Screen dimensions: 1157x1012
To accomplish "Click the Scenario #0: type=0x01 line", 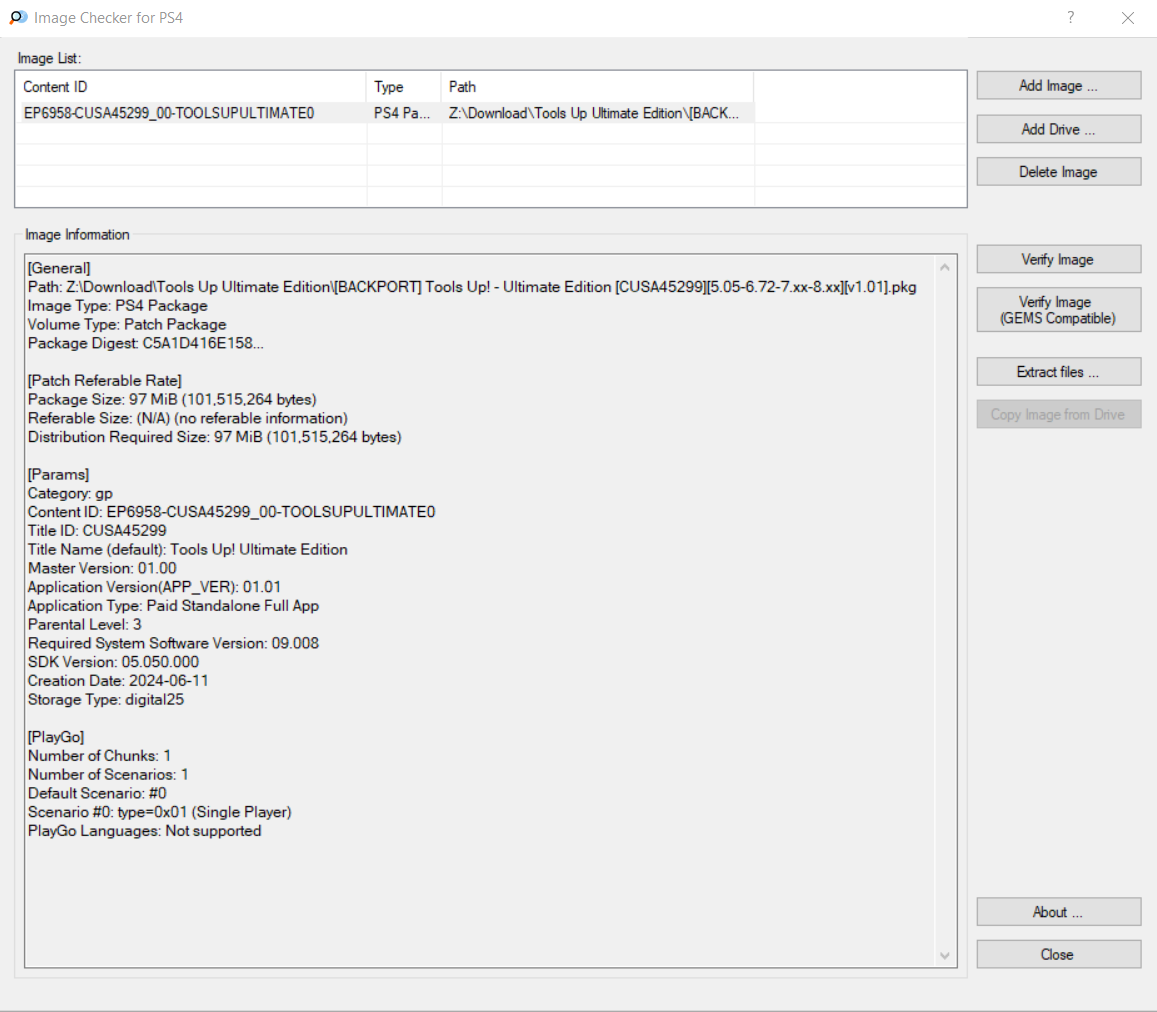I will click(159, 812).
